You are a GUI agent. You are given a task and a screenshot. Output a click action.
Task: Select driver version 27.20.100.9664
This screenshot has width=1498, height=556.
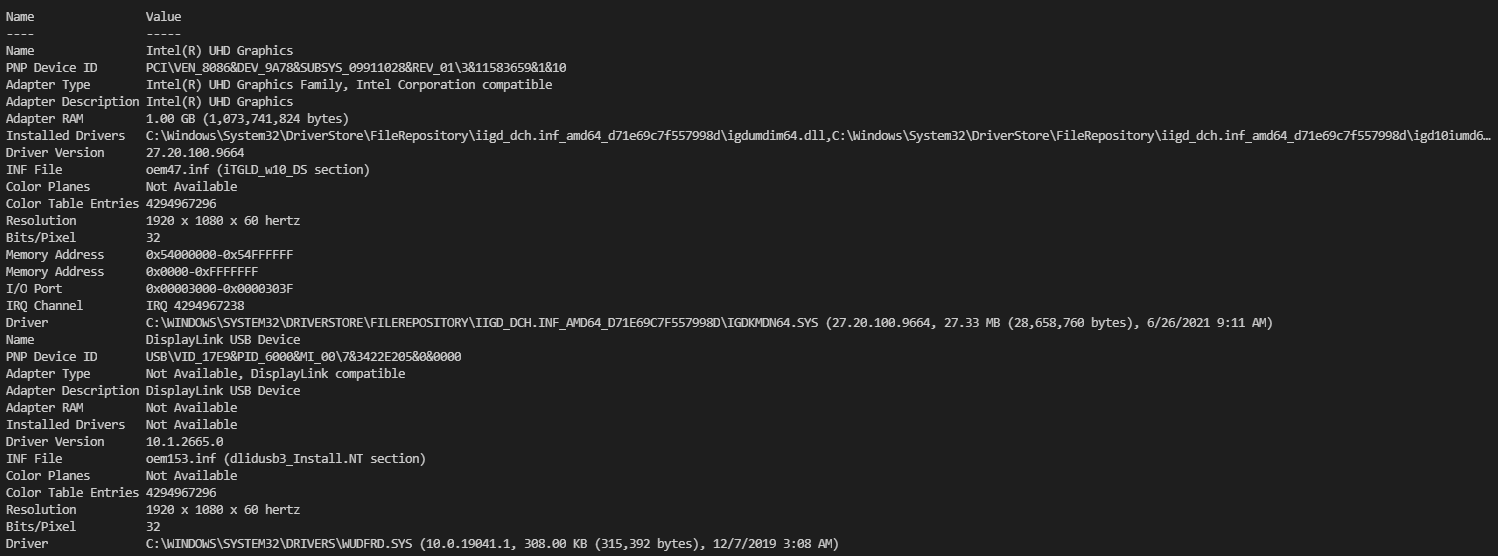click(195, 152)
